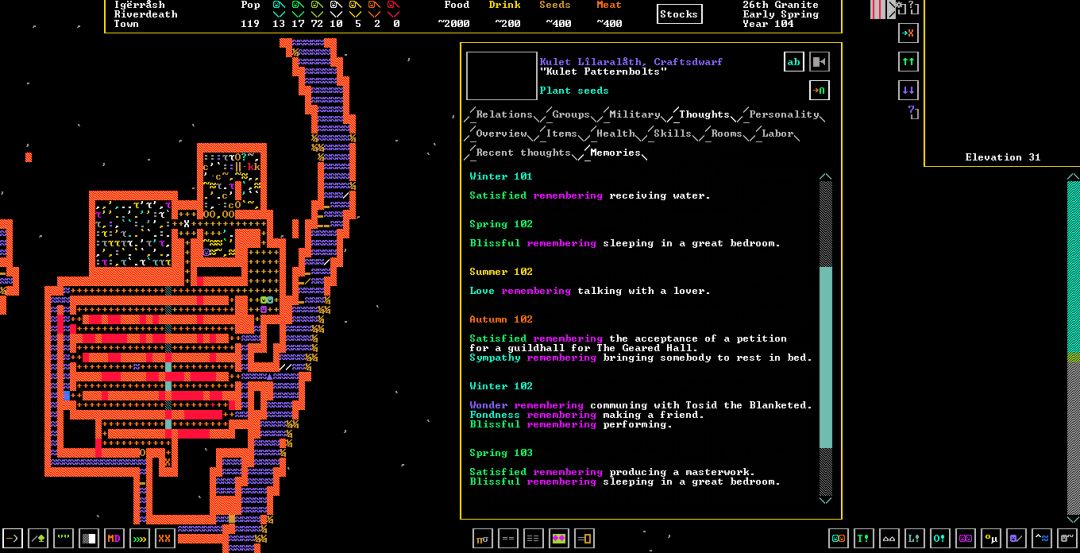Click the blue question mark help icon
This screenshot has height=553, width=1080.
[x=912, y=113]
